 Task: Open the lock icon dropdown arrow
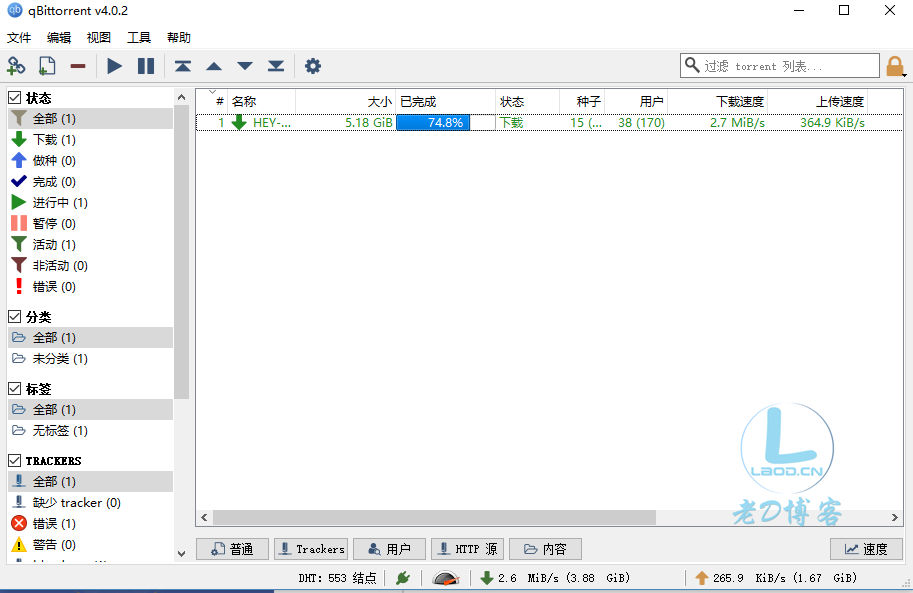904,75
